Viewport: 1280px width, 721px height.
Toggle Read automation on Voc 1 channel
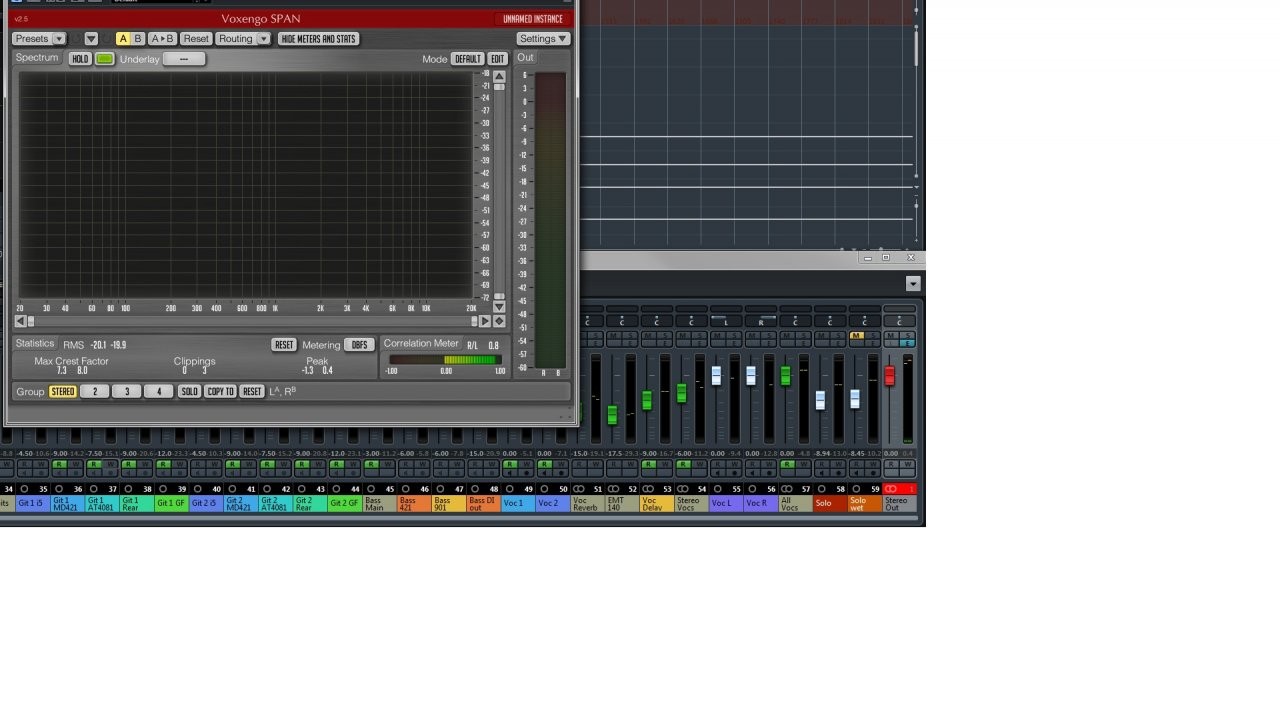(510, 465)
